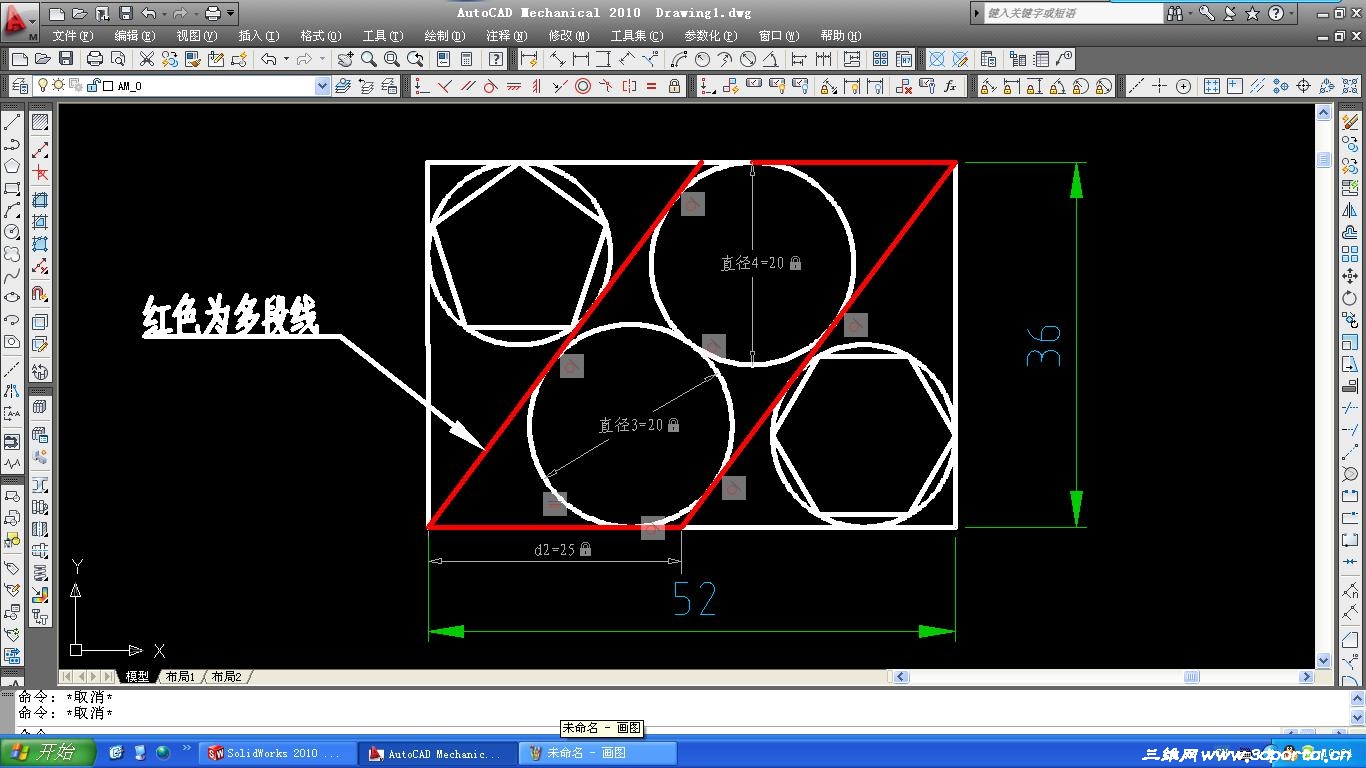Image resolution: width=1366 pixels, height=768 pixels.
Task: Select the Ellipse draw tool
Action: [12, 298]
